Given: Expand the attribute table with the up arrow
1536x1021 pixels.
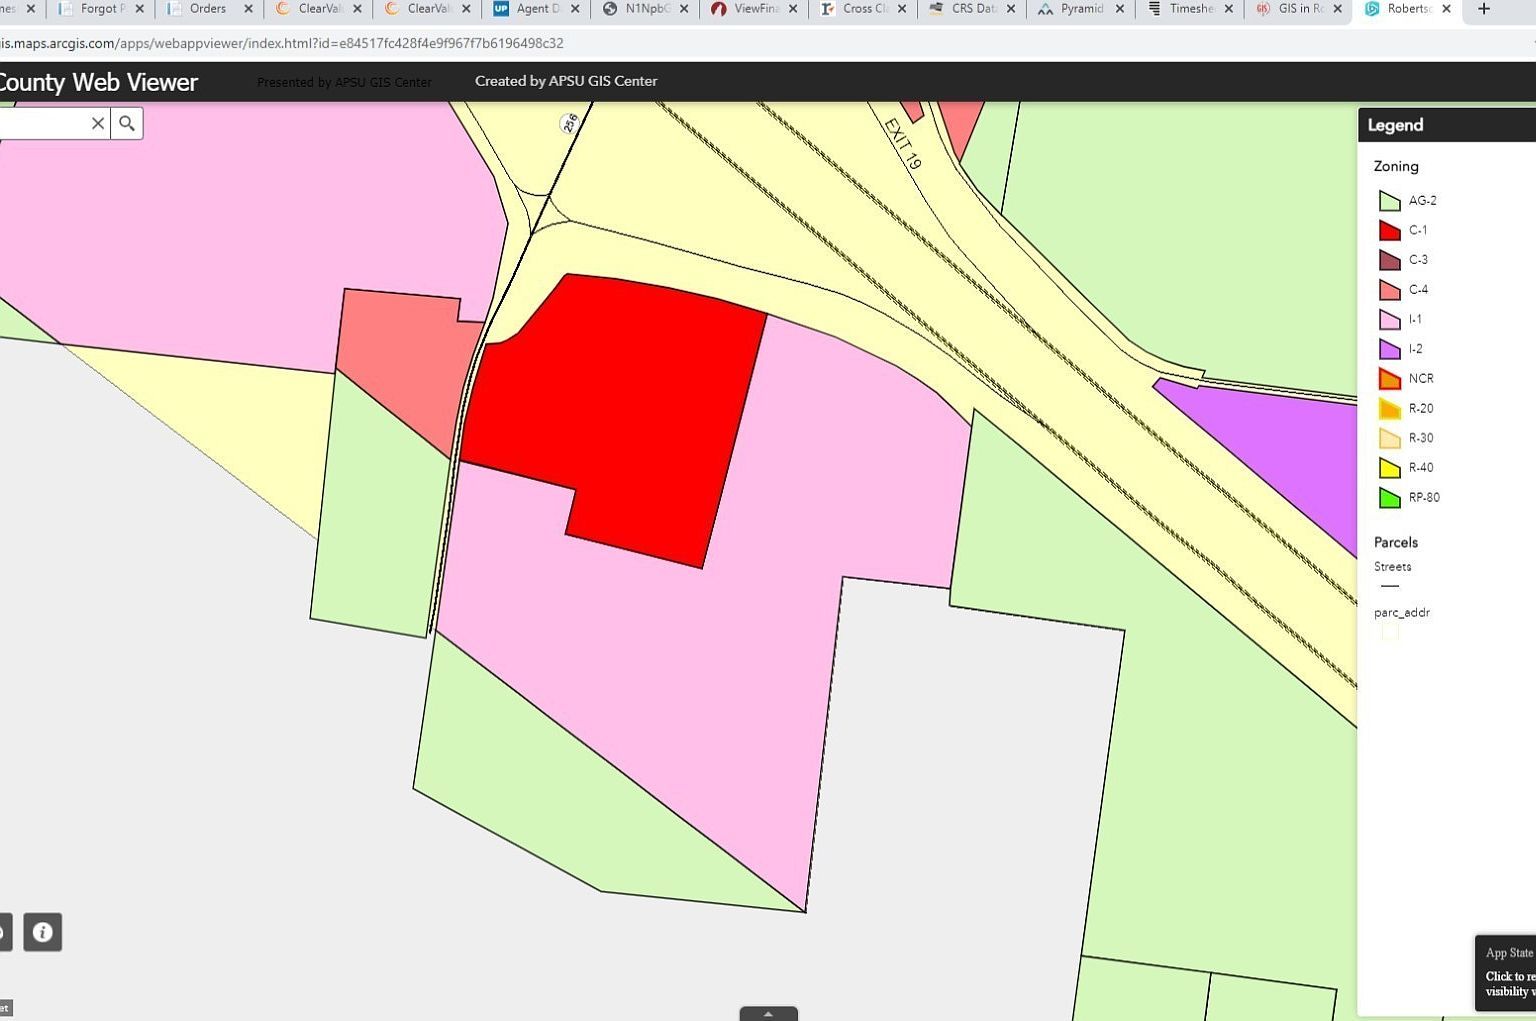Looking at the screenshot, I should coord(767,1013).
